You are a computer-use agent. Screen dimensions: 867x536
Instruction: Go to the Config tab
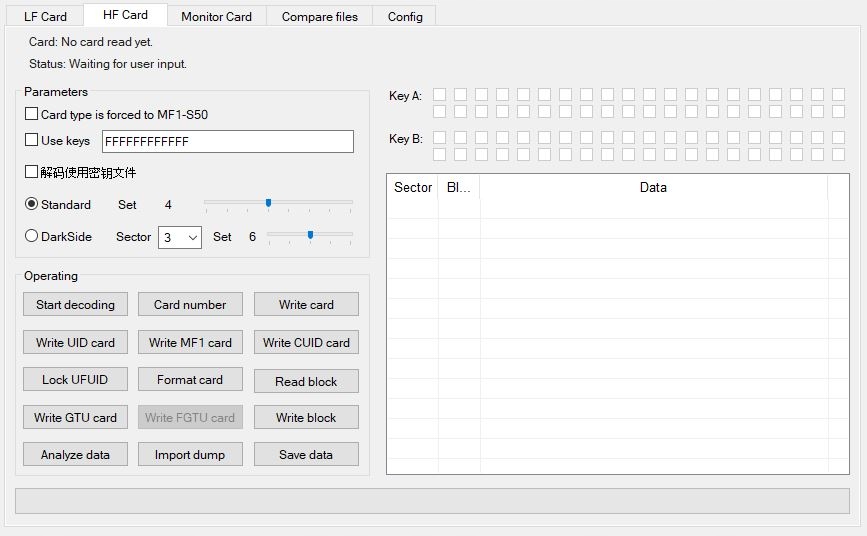click(405, 16)
